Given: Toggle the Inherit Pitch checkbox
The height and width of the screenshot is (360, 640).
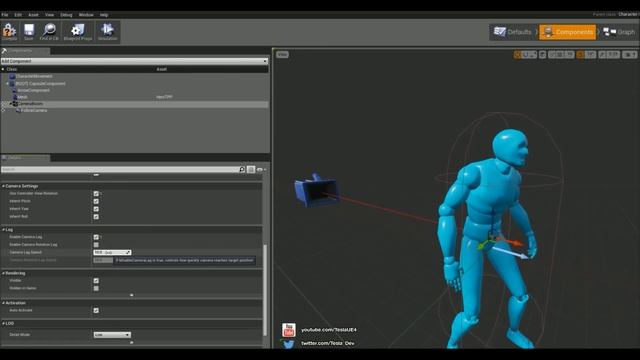Looking at the screenshot, I should pos(96,201).
